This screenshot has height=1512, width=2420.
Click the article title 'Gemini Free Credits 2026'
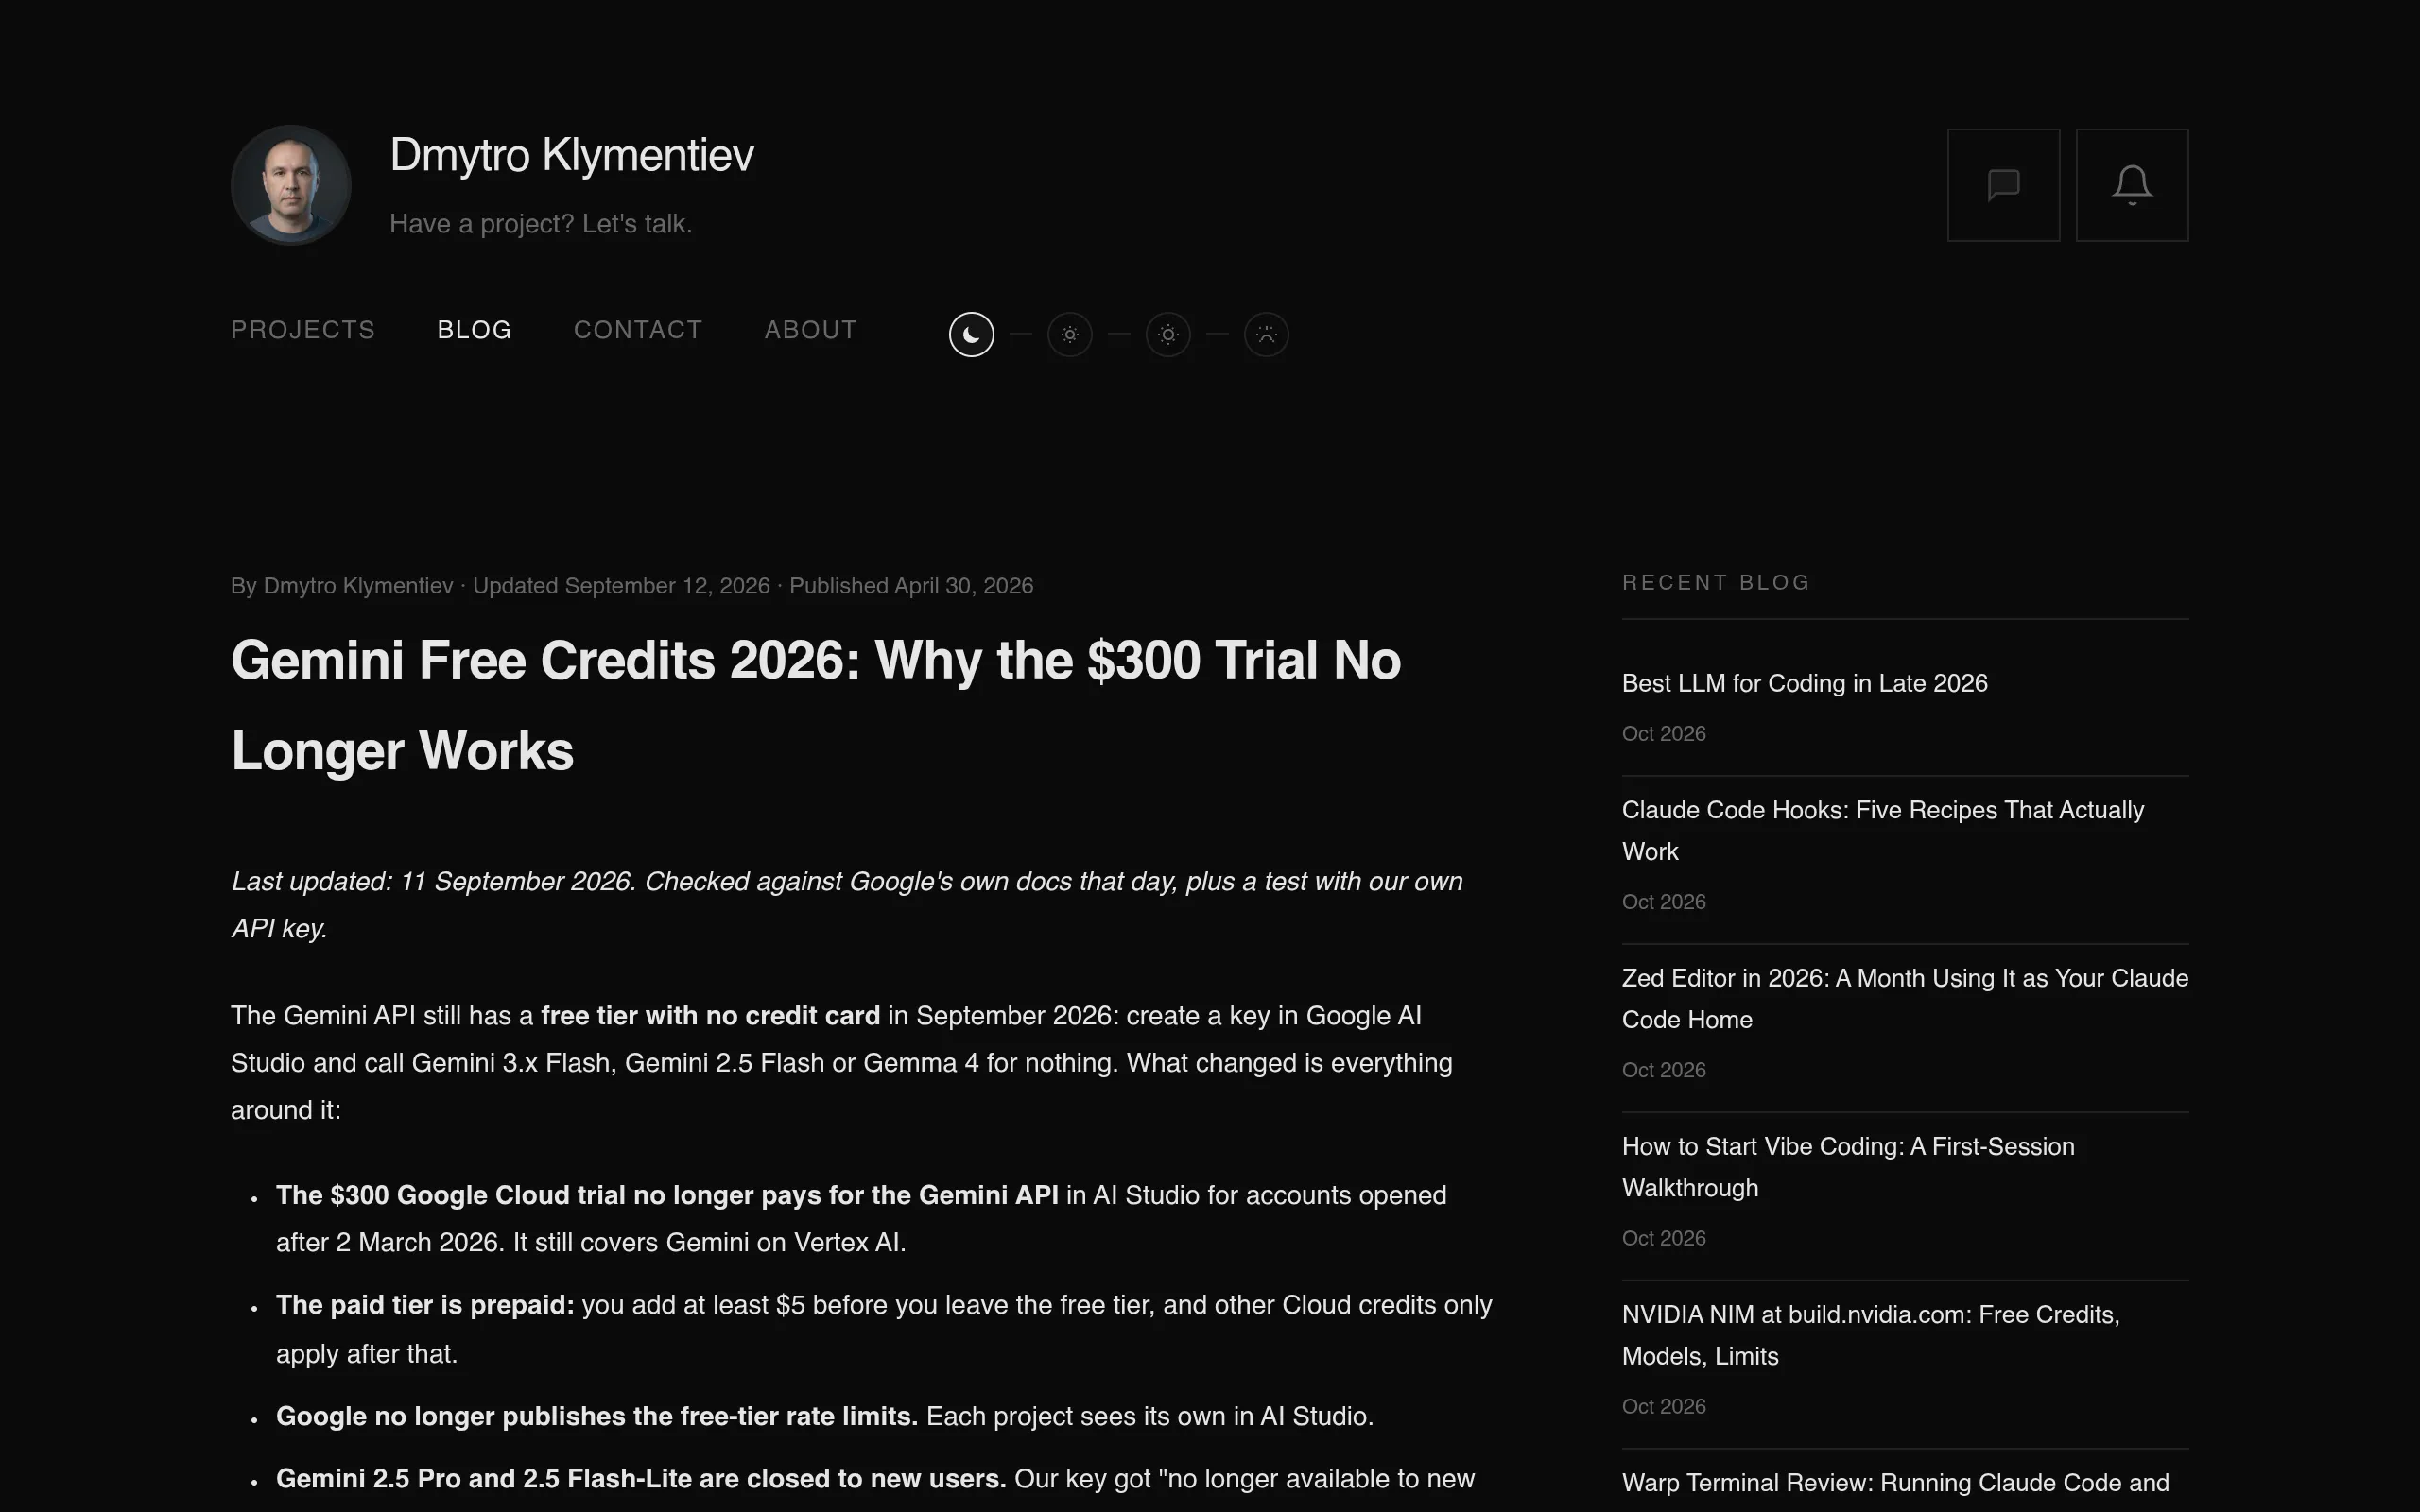click(816, 705)
